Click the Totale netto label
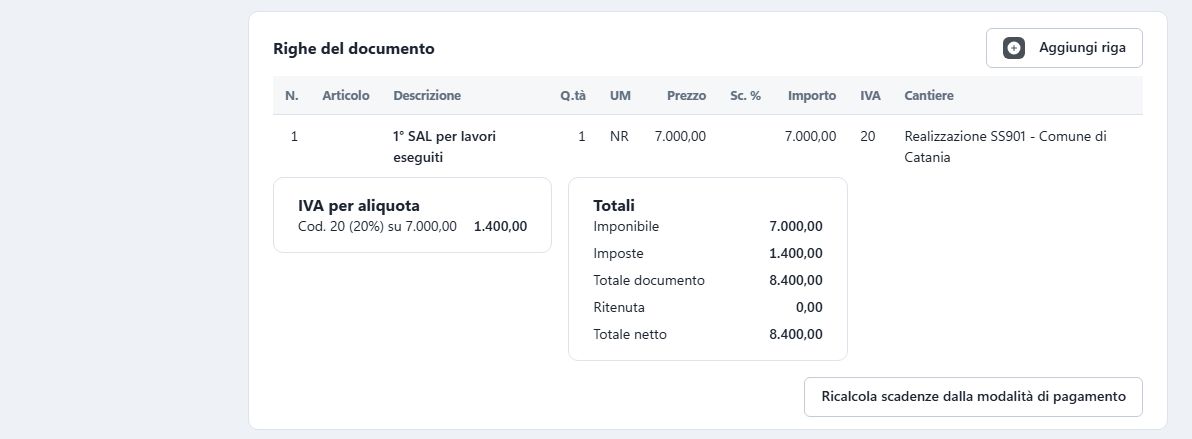 (630, 334)
